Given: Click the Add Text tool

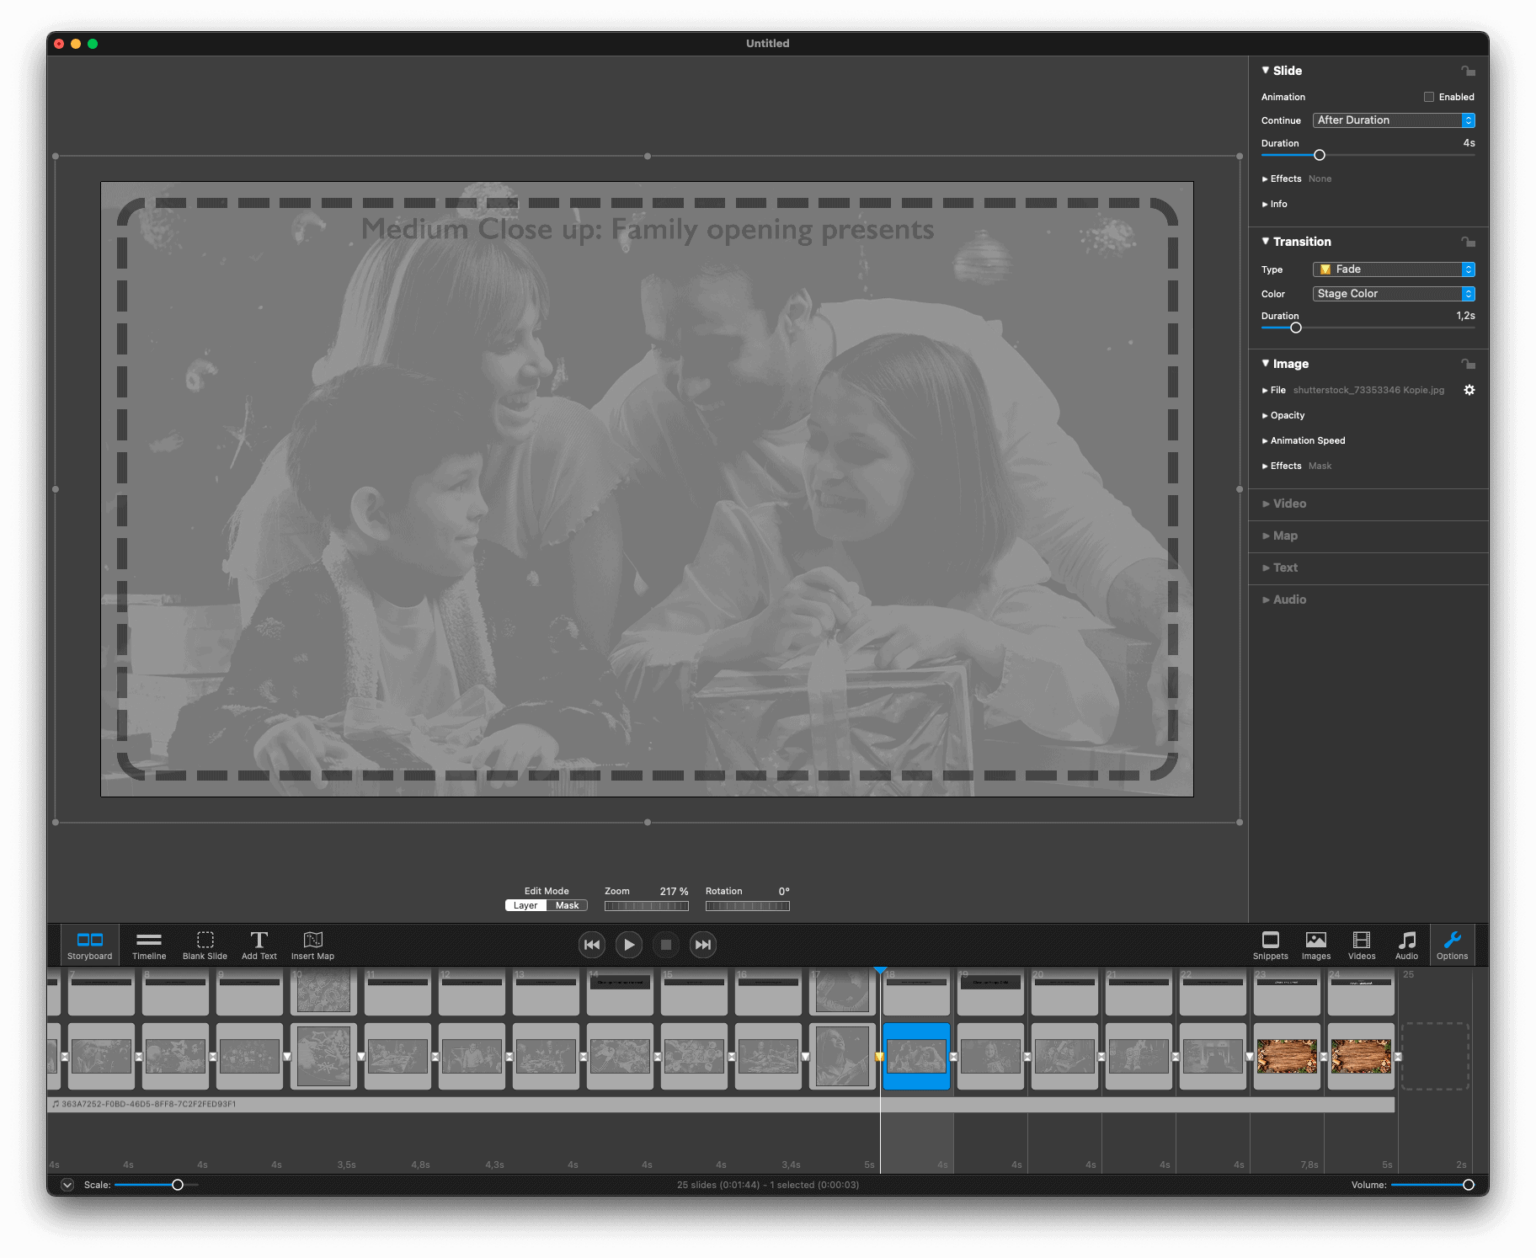Looking at the screenshot, I should point(259,944).
